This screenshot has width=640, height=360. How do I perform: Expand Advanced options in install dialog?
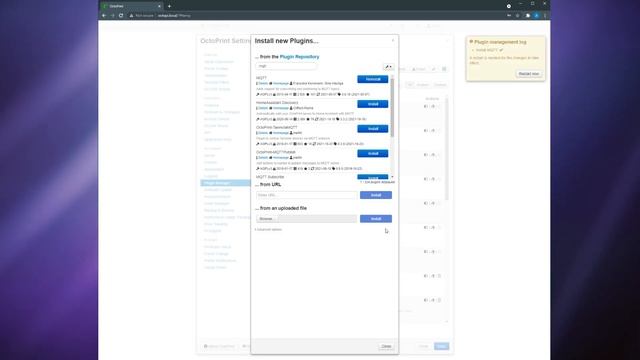(x=268, y=229)
